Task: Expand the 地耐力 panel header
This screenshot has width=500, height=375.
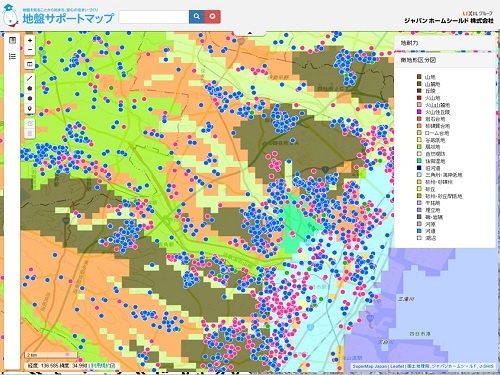Action: [444, 43]
